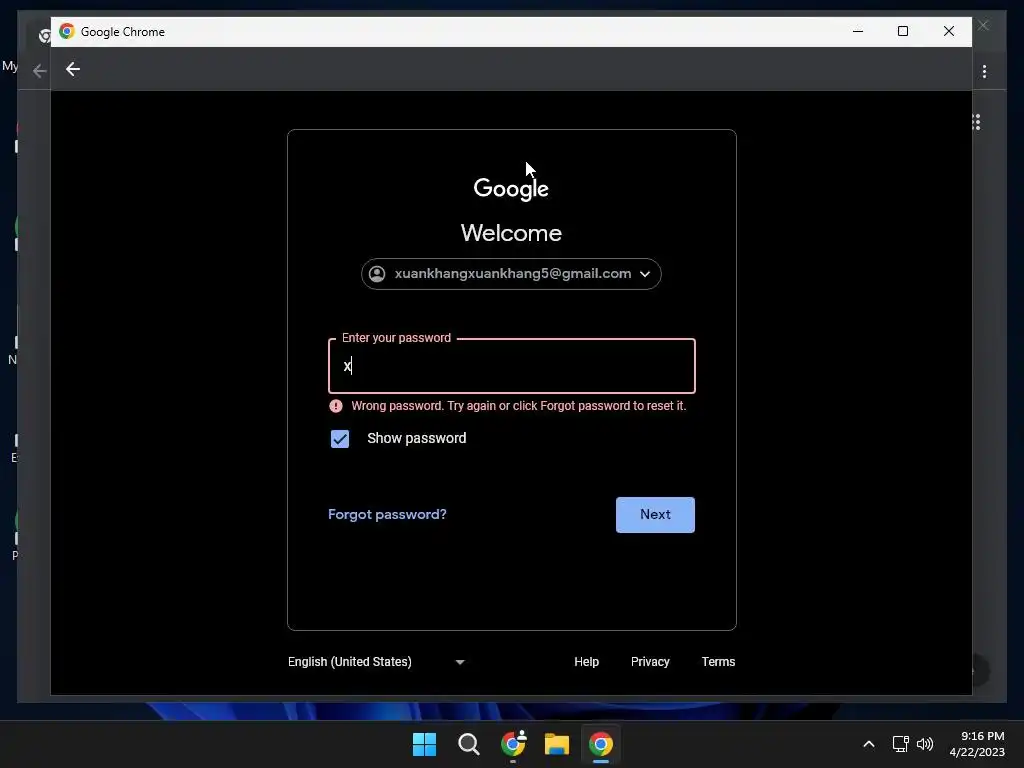The height and width of the screenshot is (768, 1024).
Task: Open the Windows Start menu
Action: pos(424,744)
